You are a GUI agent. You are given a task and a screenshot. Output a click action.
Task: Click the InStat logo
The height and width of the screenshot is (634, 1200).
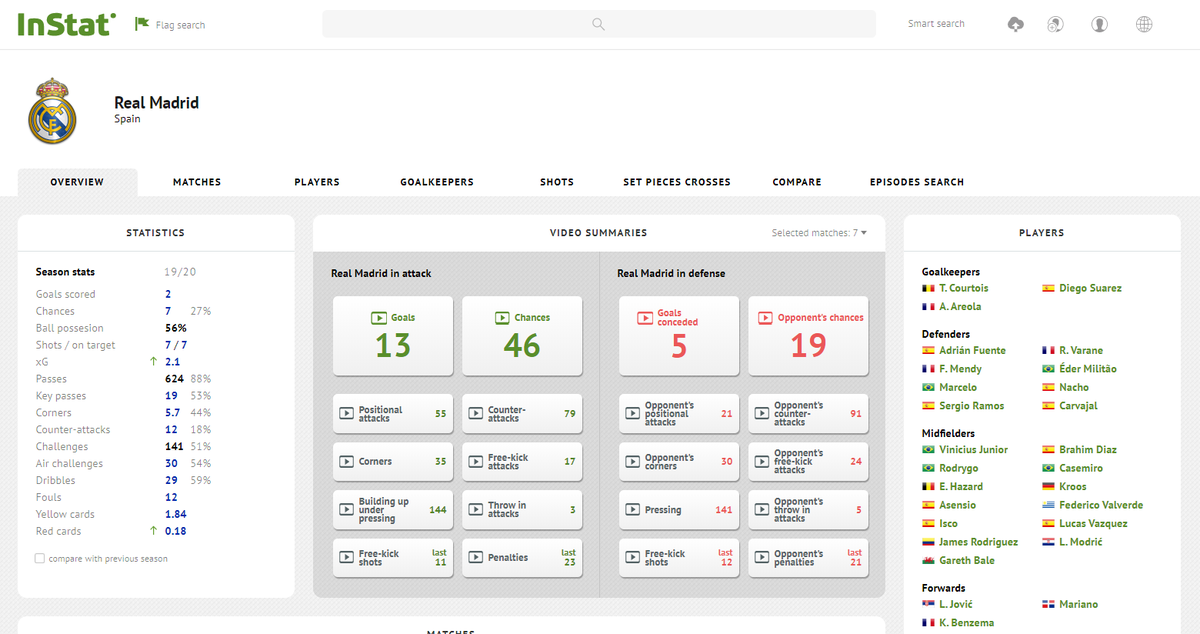tap(66, 24)
